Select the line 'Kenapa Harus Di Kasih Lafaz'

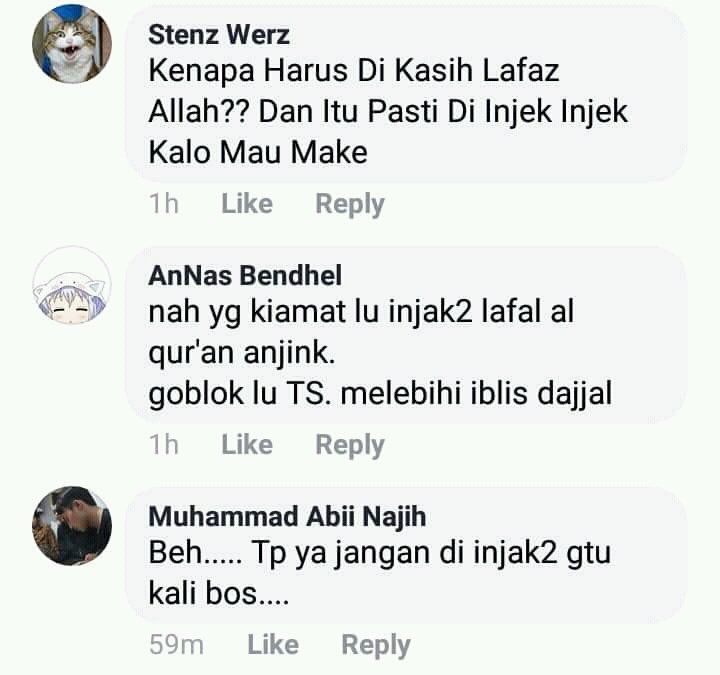coord(354,71)
